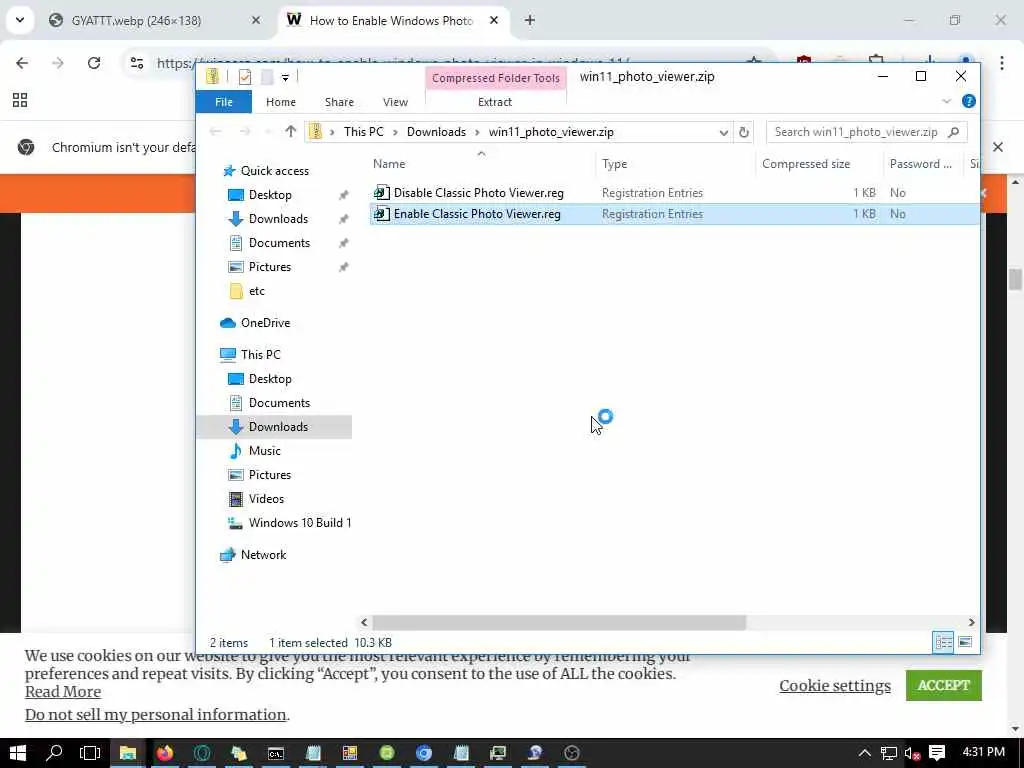
Task: Open Quick access in navigation pane
Action: (274, 171)
